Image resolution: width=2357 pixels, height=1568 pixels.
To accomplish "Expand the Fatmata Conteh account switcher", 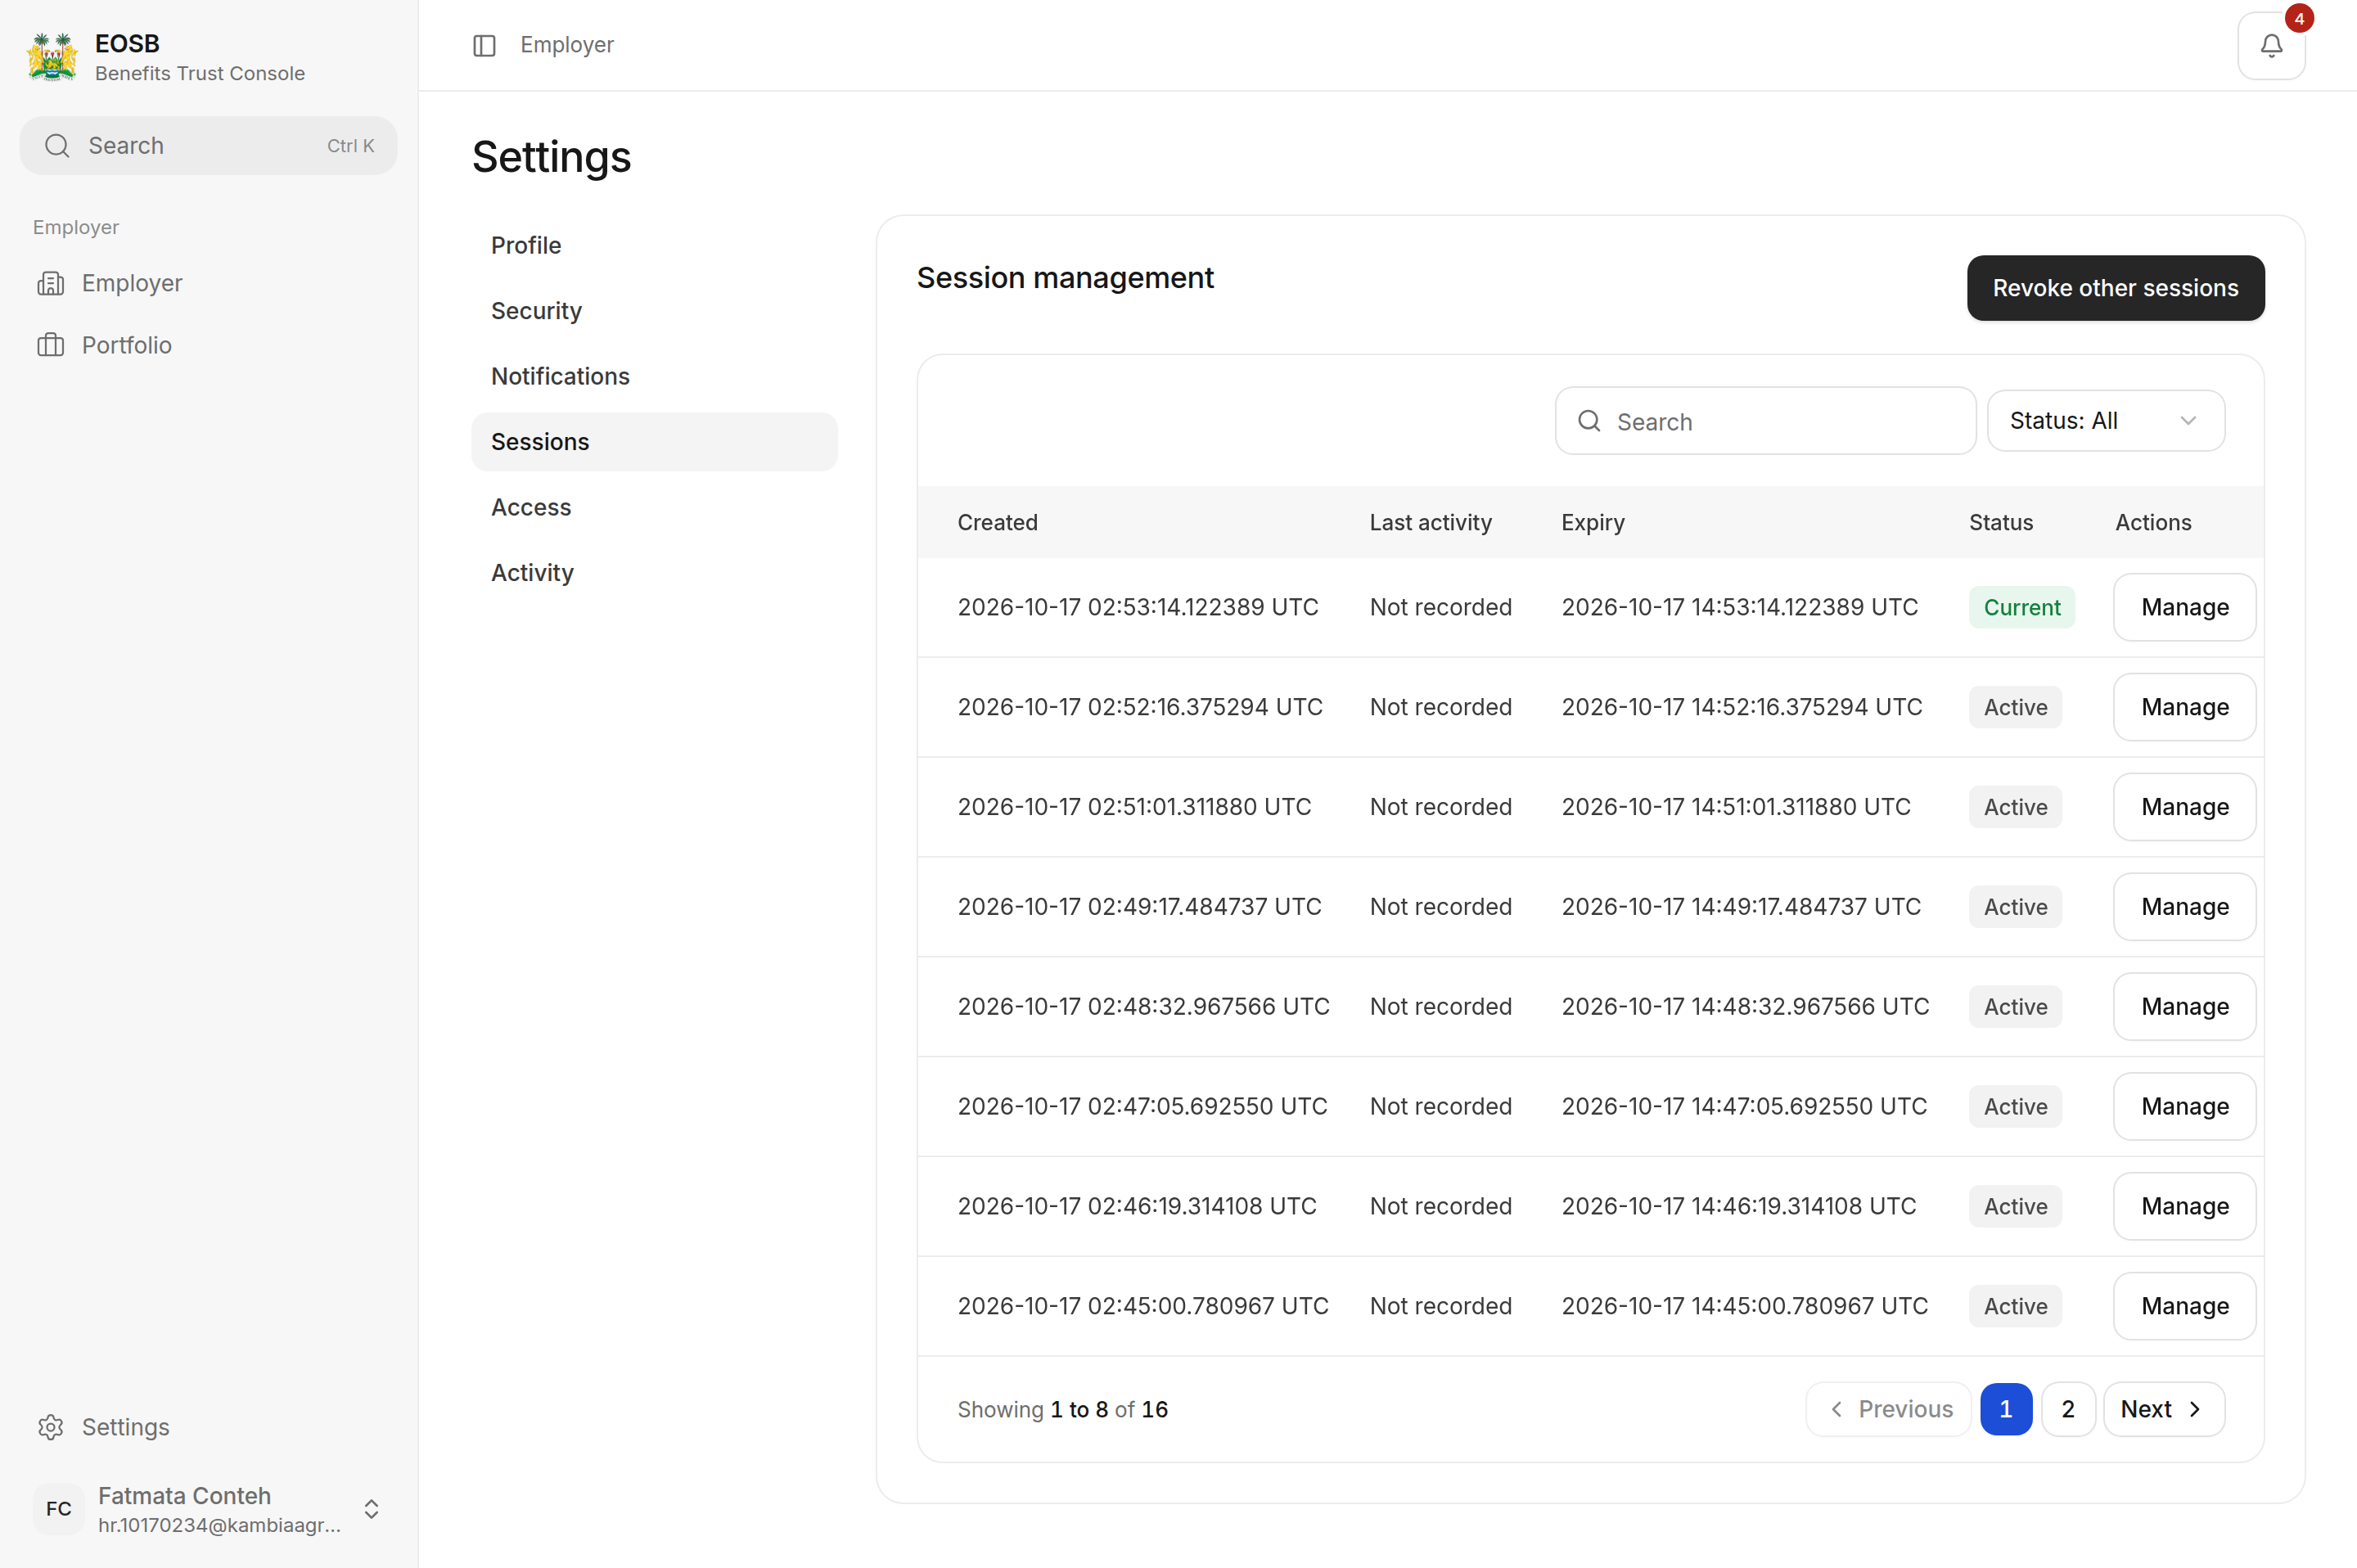I will coord(371,1508).
